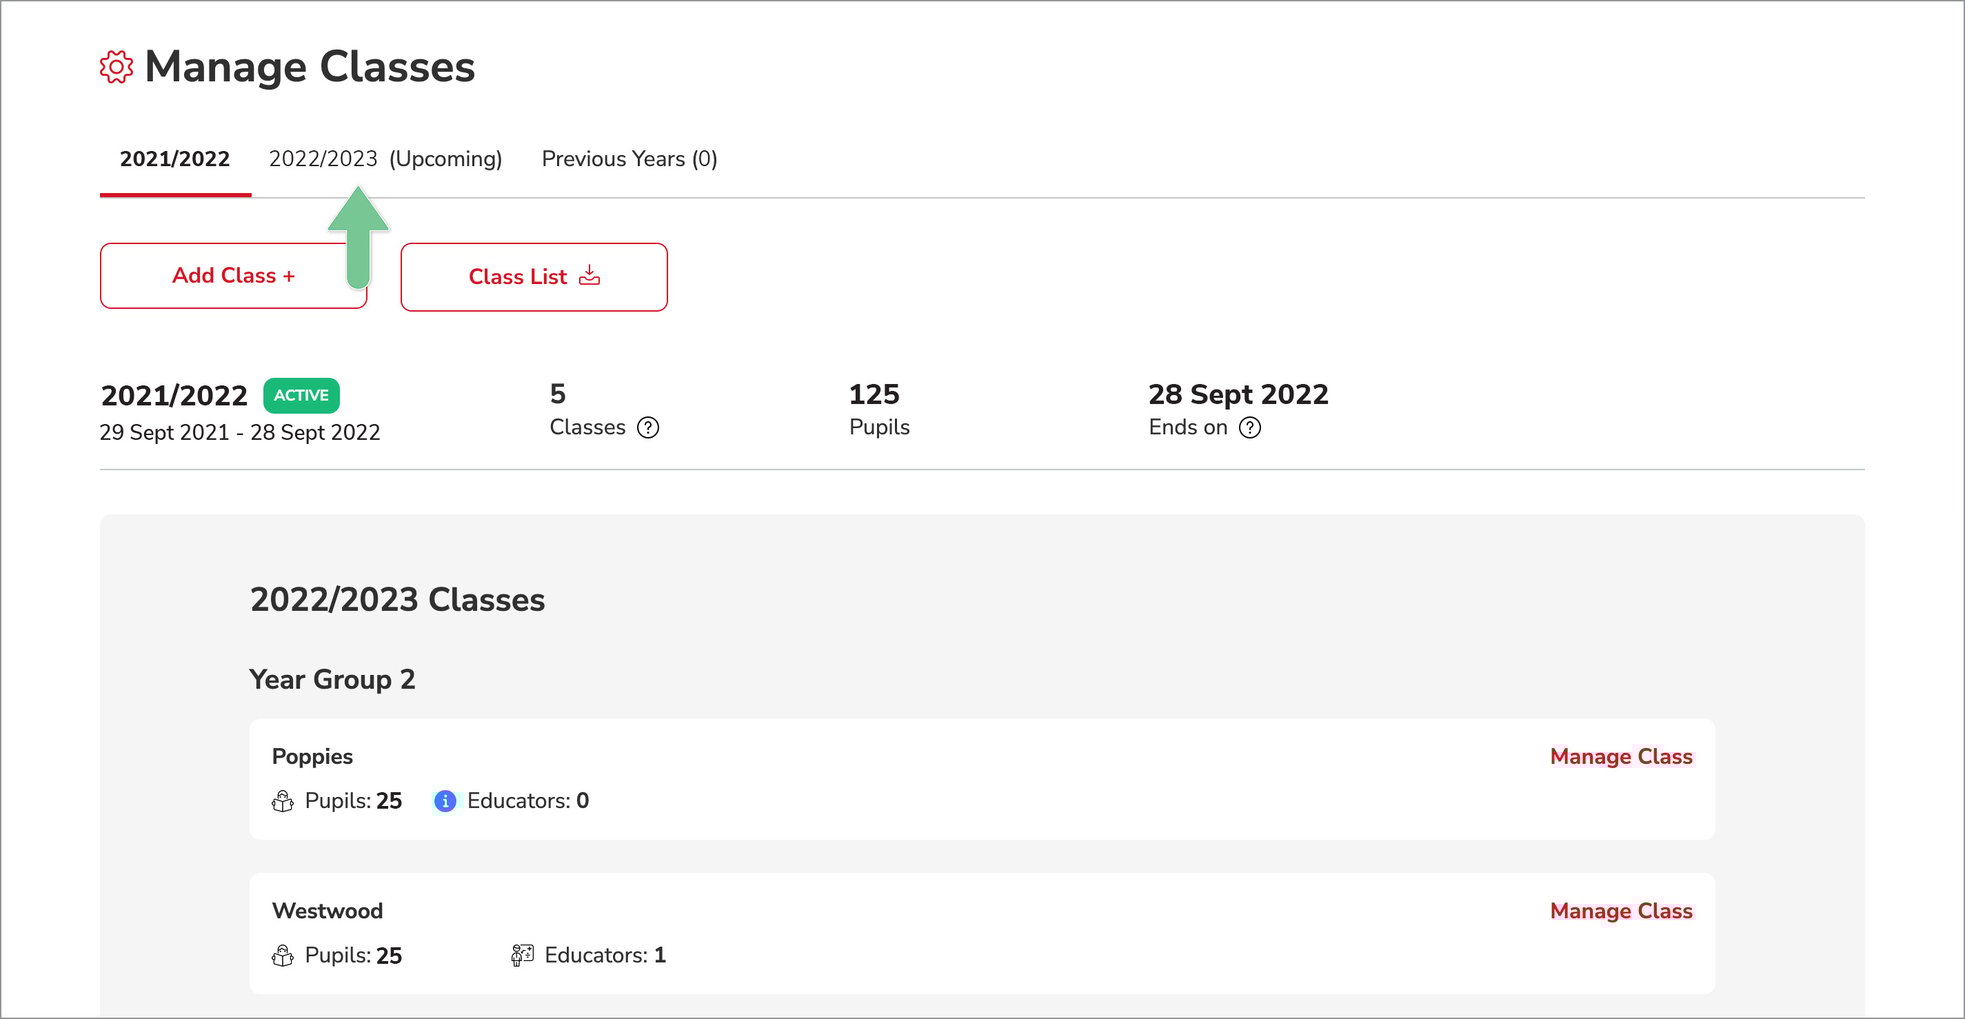Click the pupils icon in the Poppies row
1965x1019 pixels.
click(x=283, y=801)
